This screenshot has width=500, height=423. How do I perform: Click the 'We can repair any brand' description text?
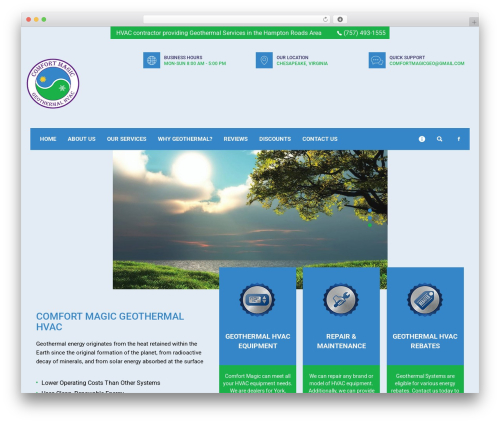click(x=341, y=383)
